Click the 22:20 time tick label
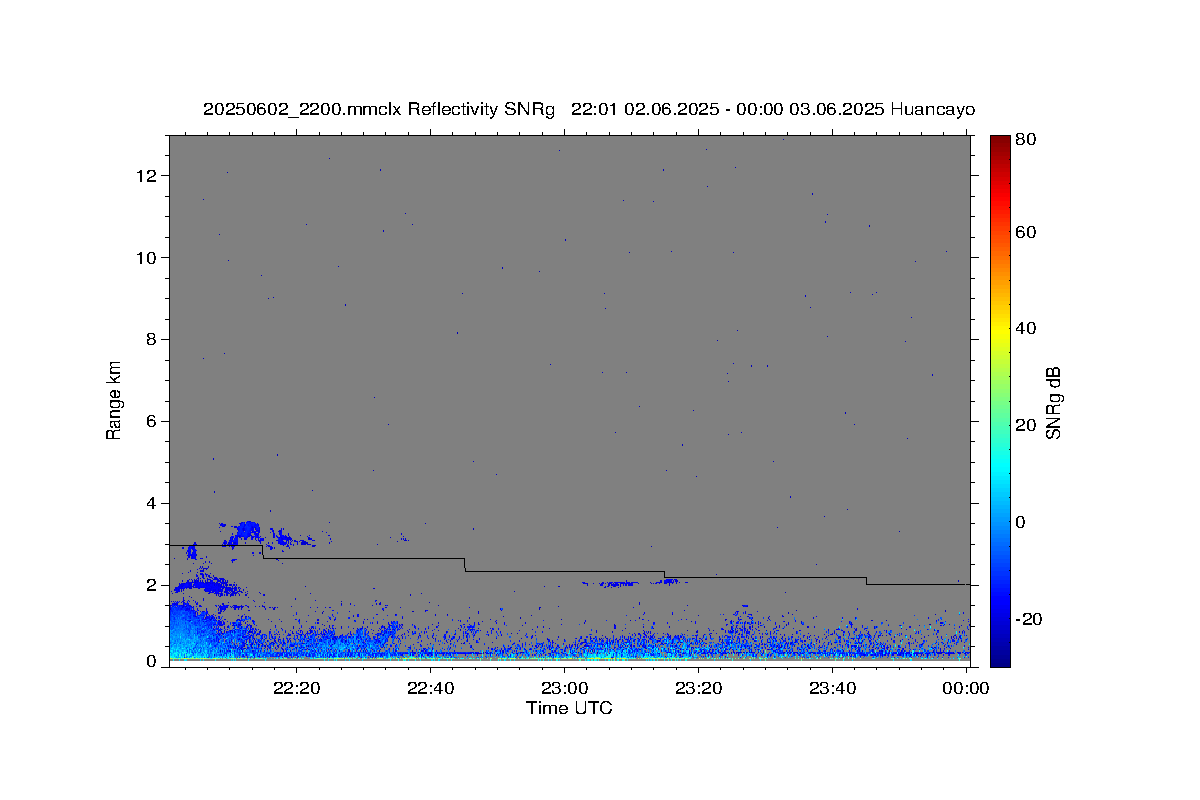This screenshot has height=800, width=1200. (x=297, y=688)
